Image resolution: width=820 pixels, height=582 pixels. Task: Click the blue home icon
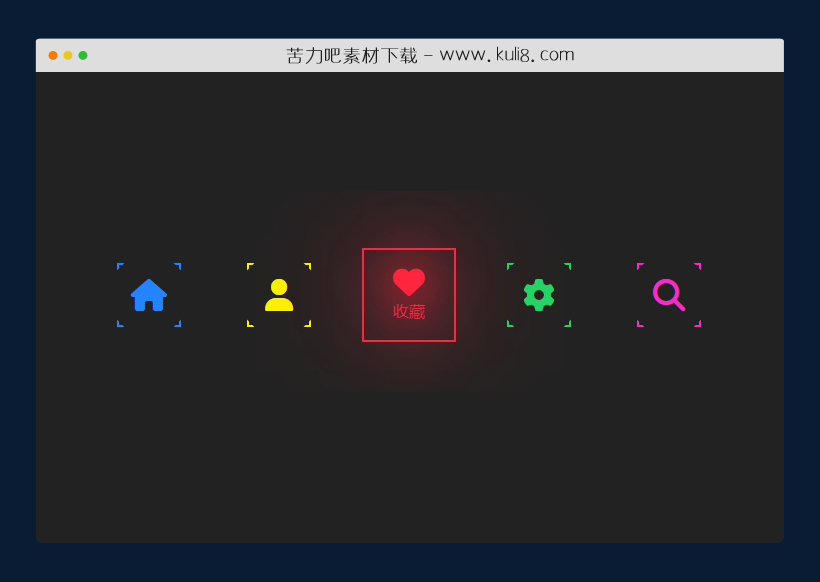149,295
